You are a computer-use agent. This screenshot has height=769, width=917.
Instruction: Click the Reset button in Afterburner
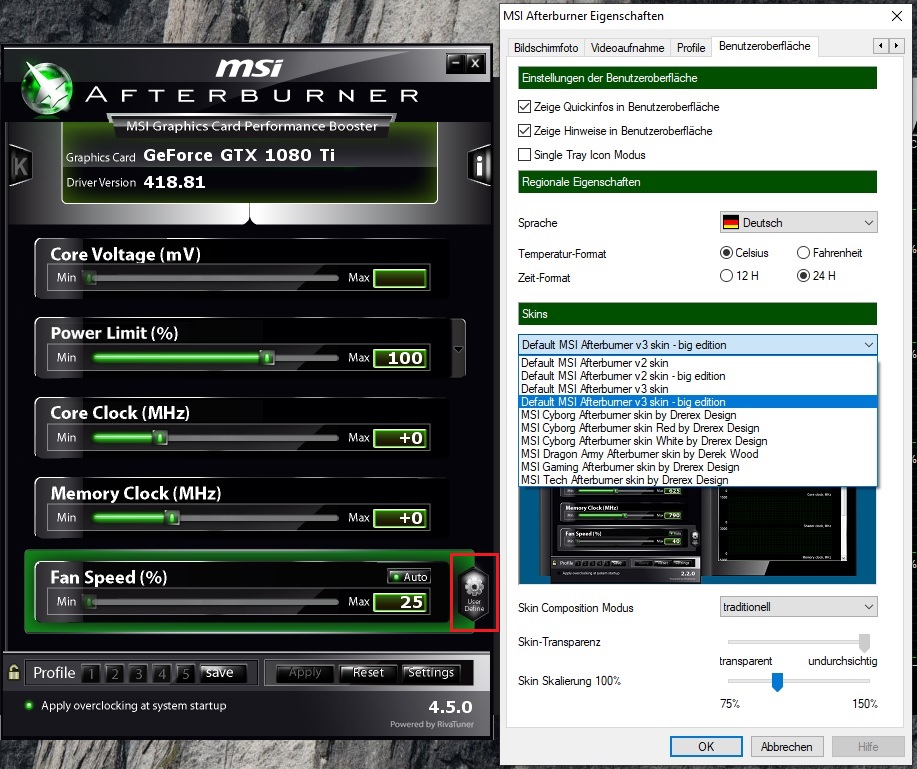(x=368, y=673)
